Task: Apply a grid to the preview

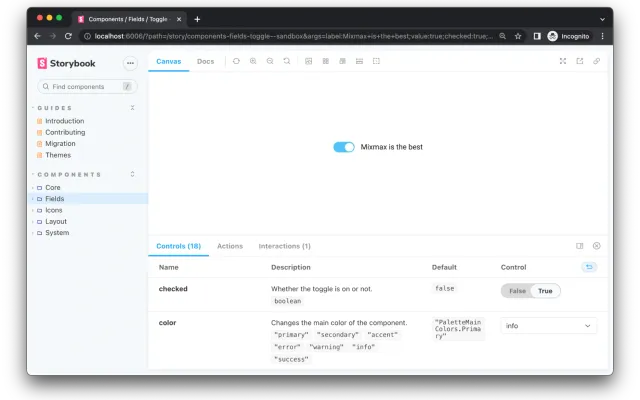Action: (x=326, y=61)
